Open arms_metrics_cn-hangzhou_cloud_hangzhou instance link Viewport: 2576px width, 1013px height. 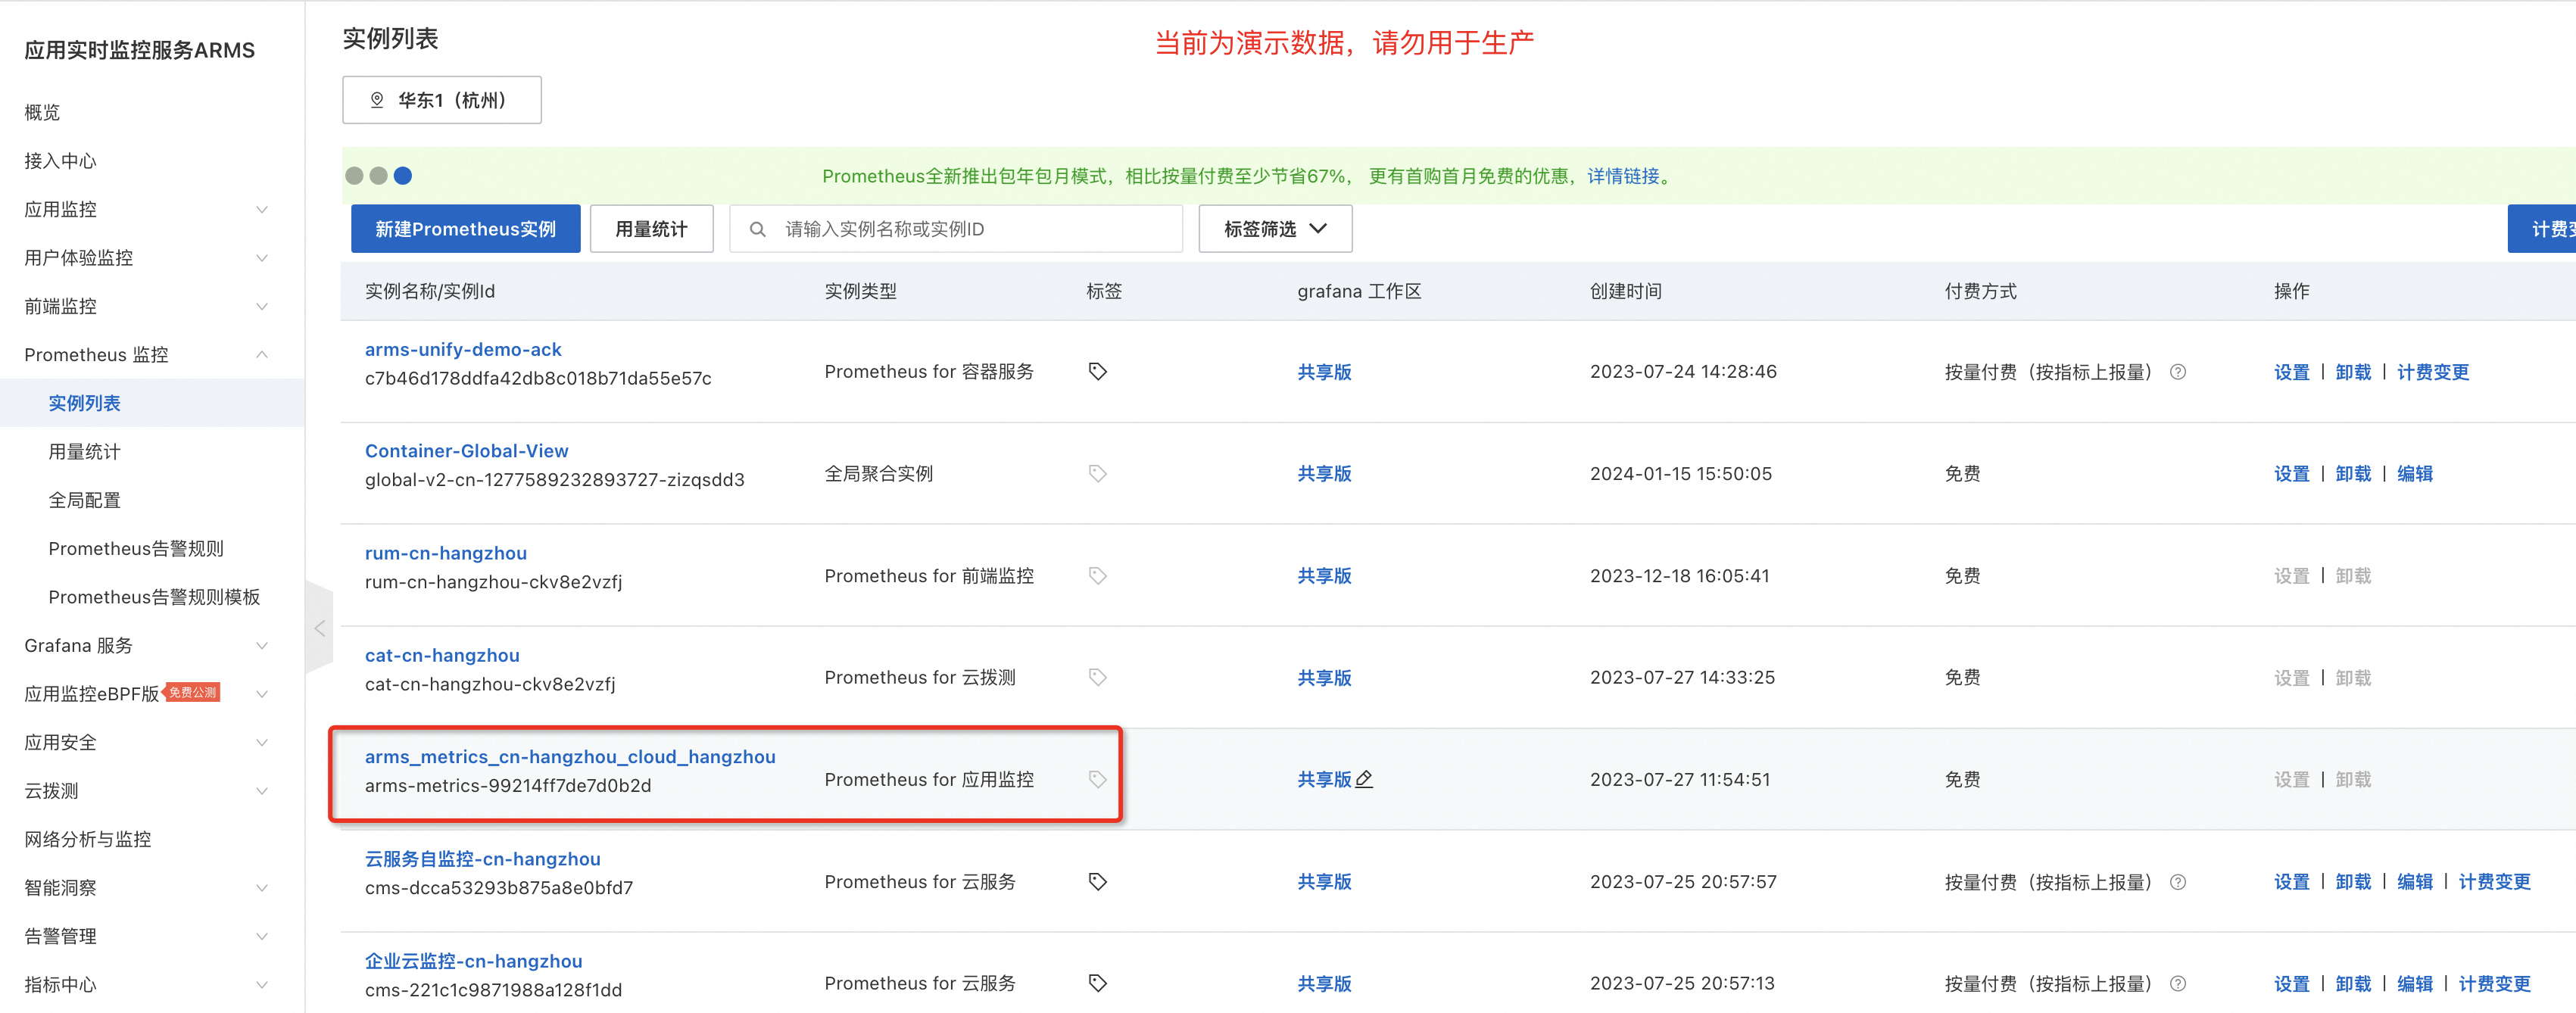570,757
